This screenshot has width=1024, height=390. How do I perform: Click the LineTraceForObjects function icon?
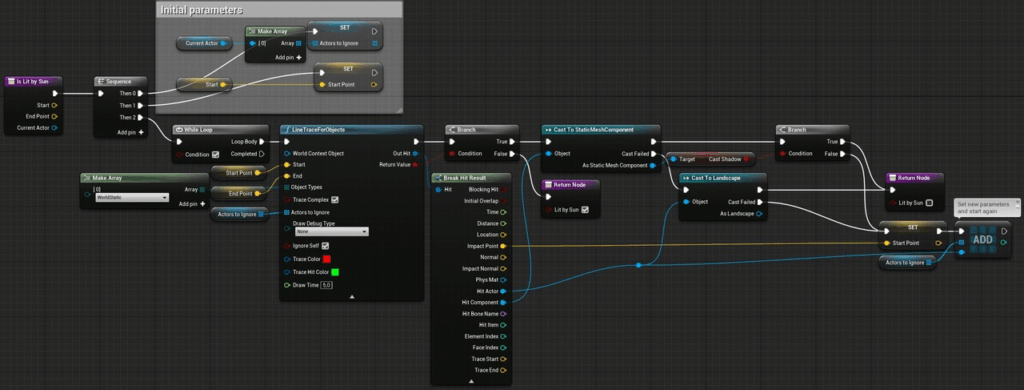tap(287, 130)
